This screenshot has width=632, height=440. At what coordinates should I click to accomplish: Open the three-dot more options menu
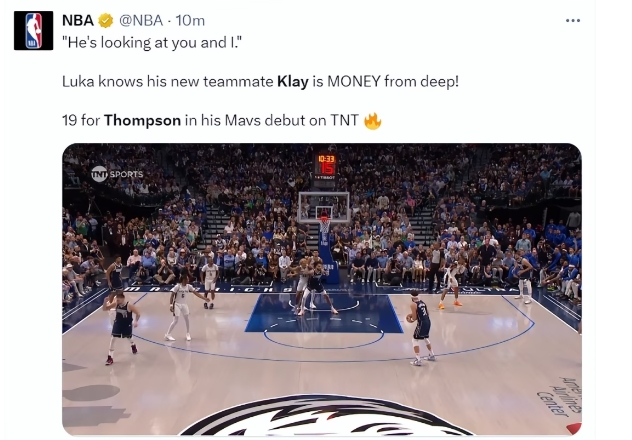click(x=573, y=20)
